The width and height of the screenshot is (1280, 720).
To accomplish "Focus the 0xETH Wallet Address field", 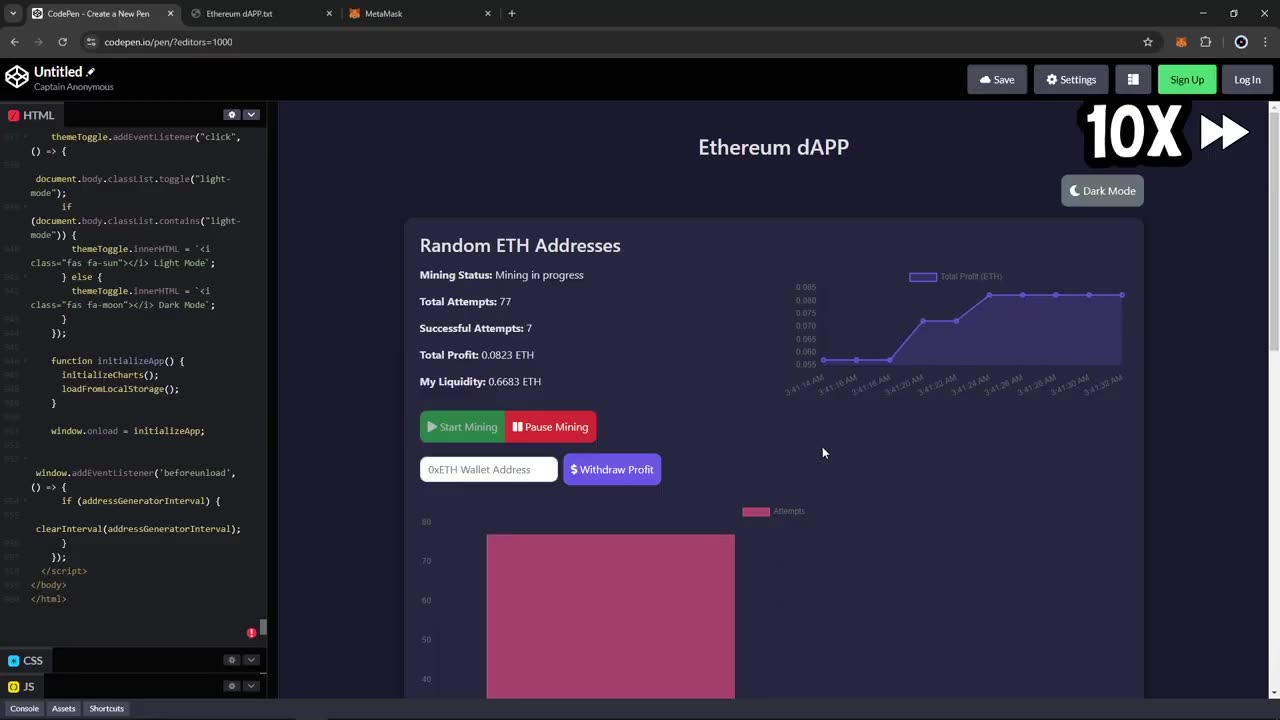I will click(489, 469).
